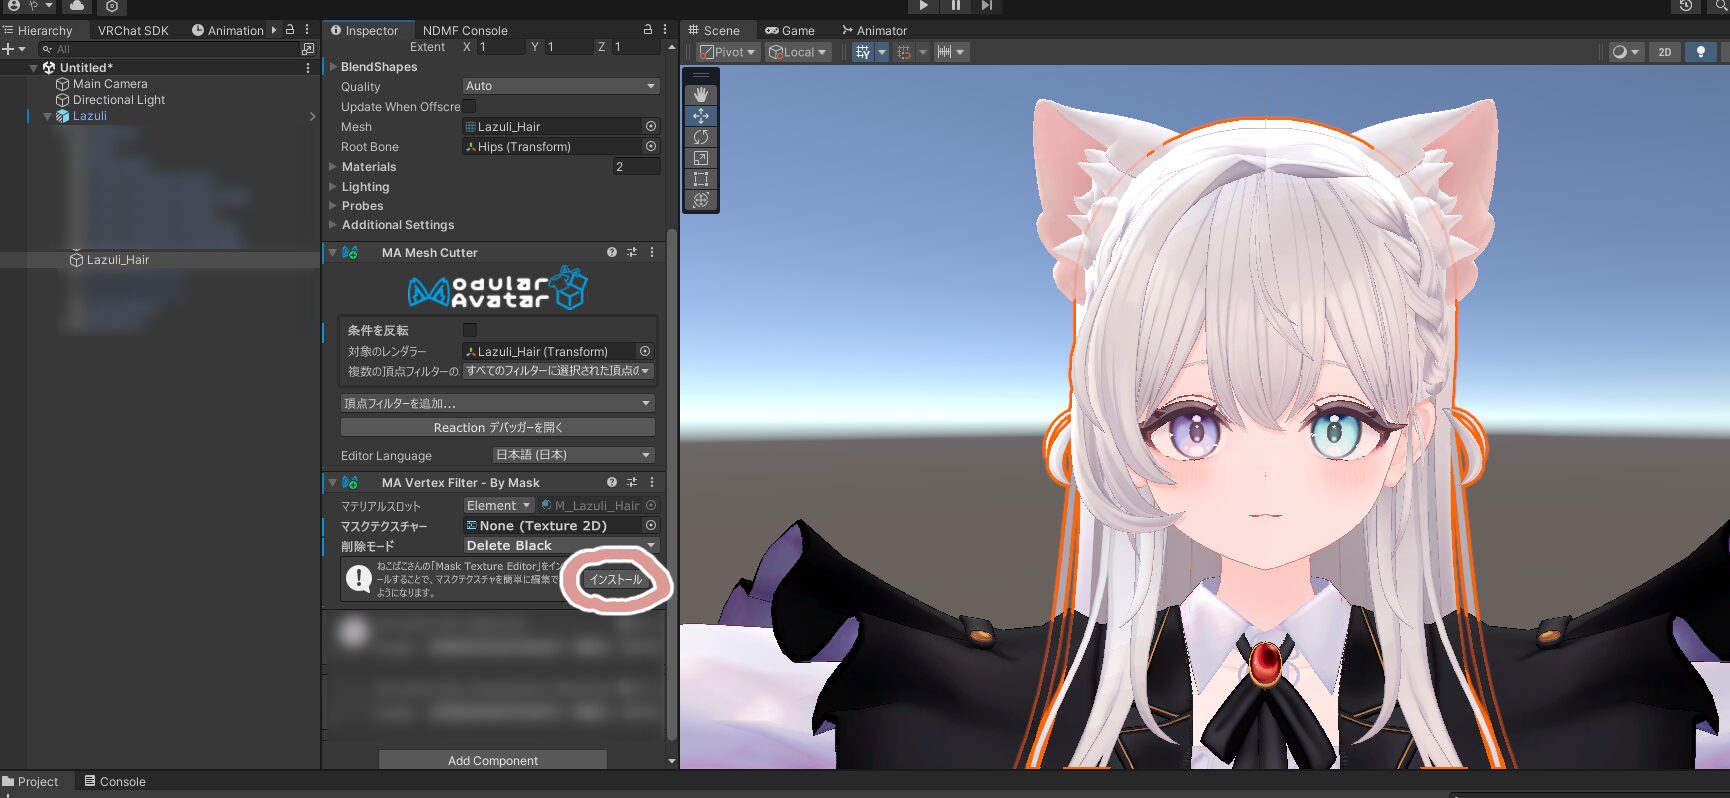Viewport: 1730px width, 798px height.
Task: Select the Move tool in scene toolbar
Action: (700, 116)
